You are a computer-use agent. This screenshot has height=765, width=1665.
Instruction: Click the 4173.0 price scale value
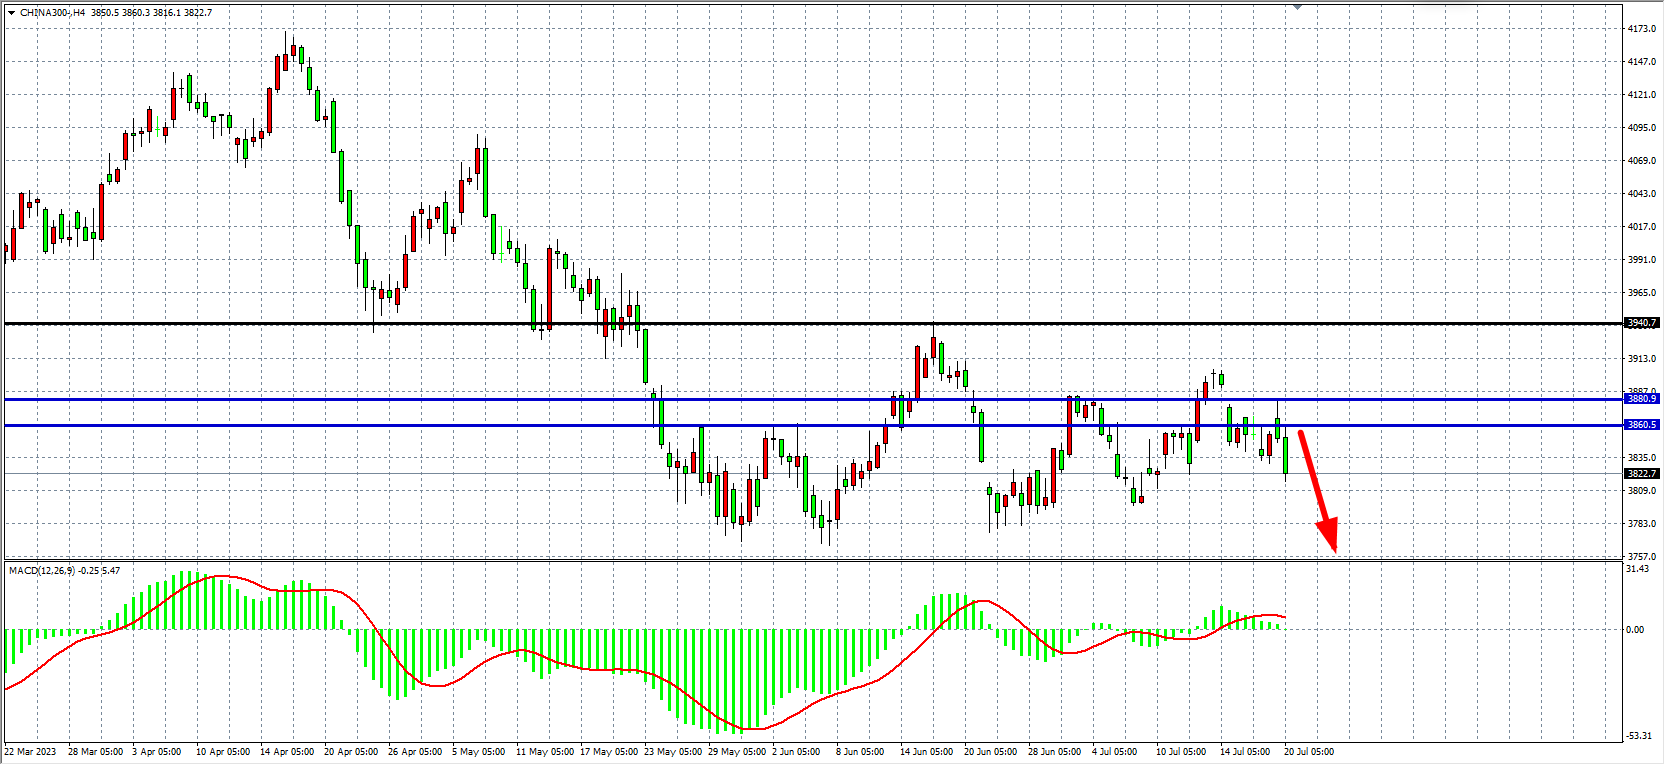(x=1641, y=29)
